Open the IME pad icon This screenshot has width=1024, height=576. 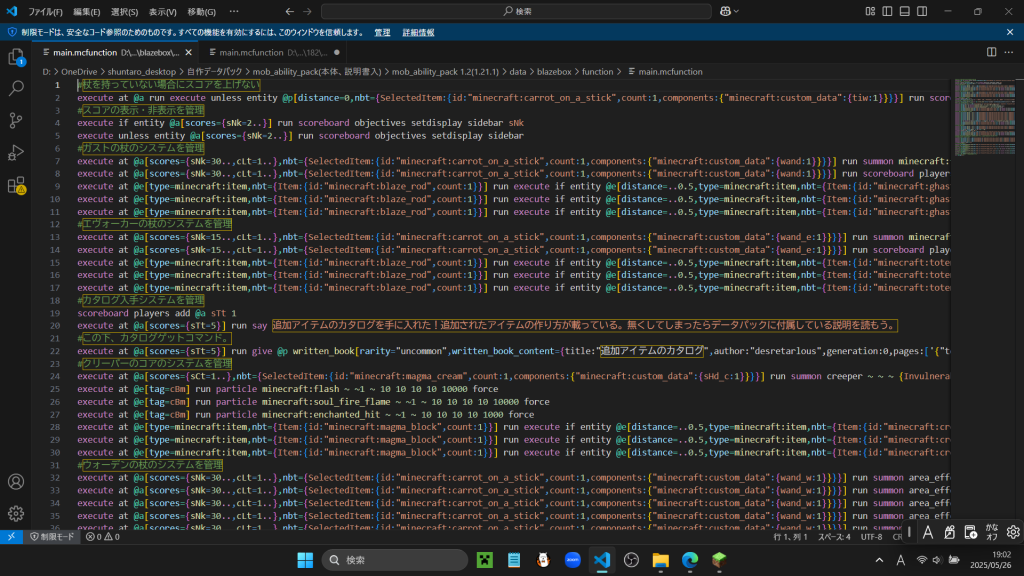949,532
